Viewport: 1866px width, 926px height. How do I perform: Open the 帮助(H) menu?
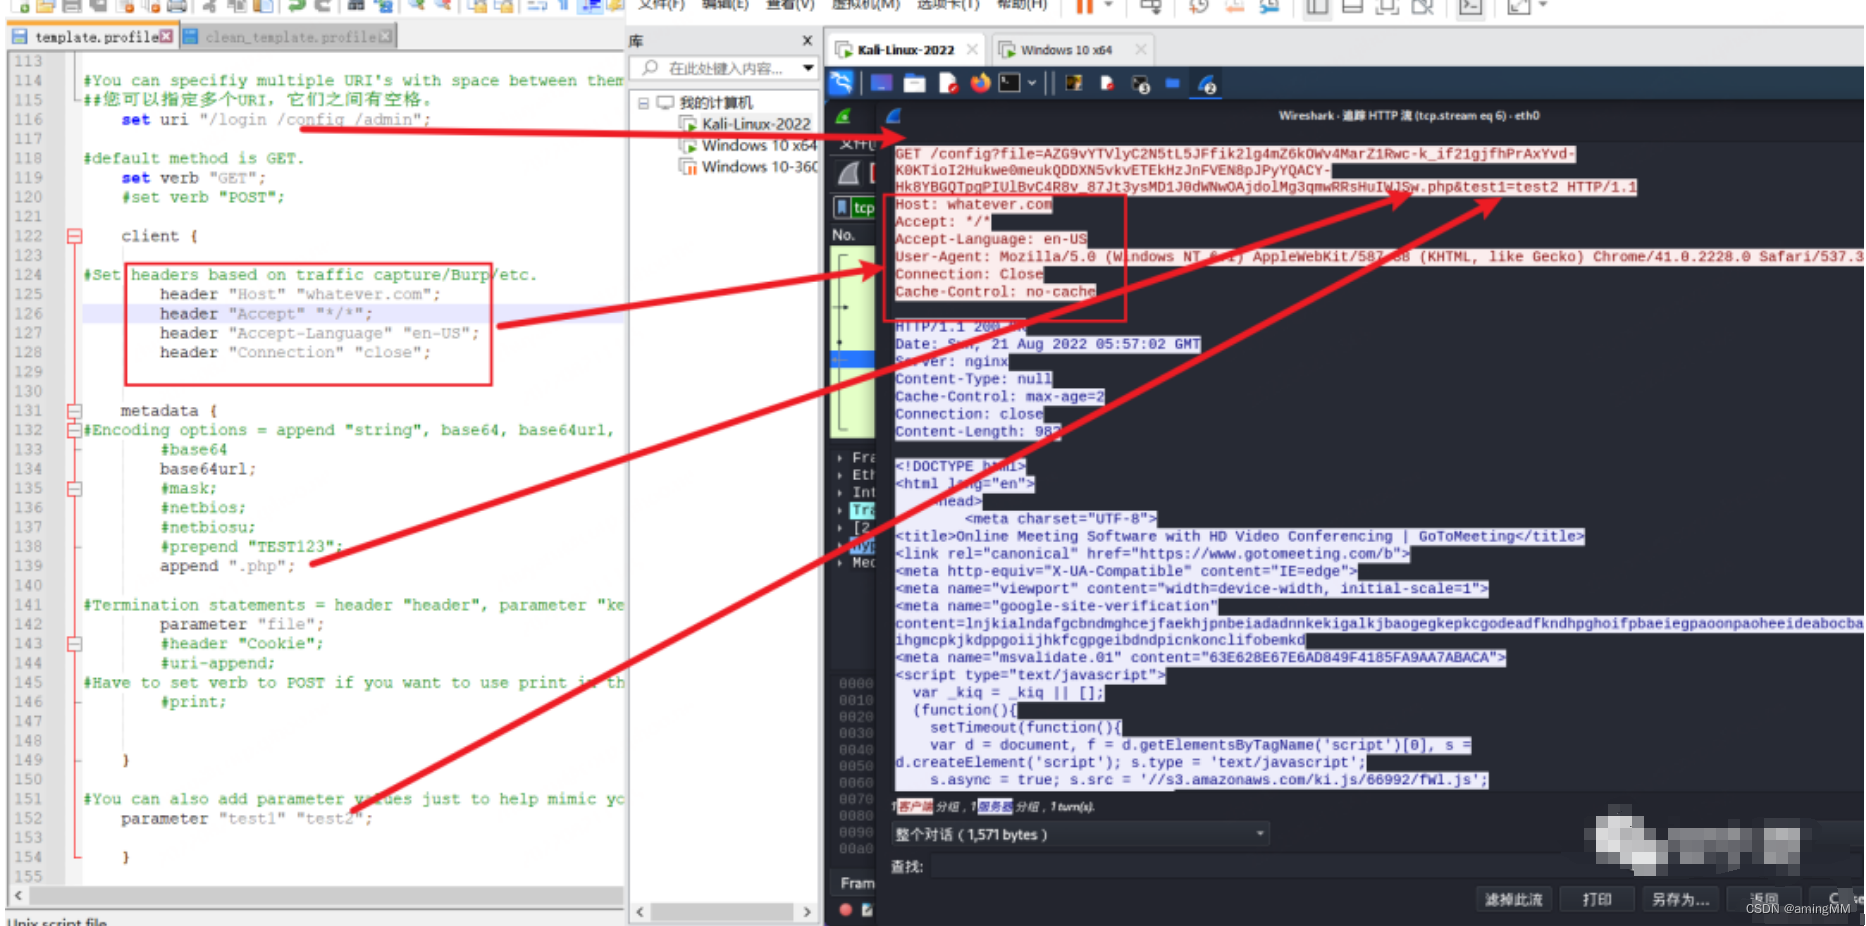pos(1022,4)
